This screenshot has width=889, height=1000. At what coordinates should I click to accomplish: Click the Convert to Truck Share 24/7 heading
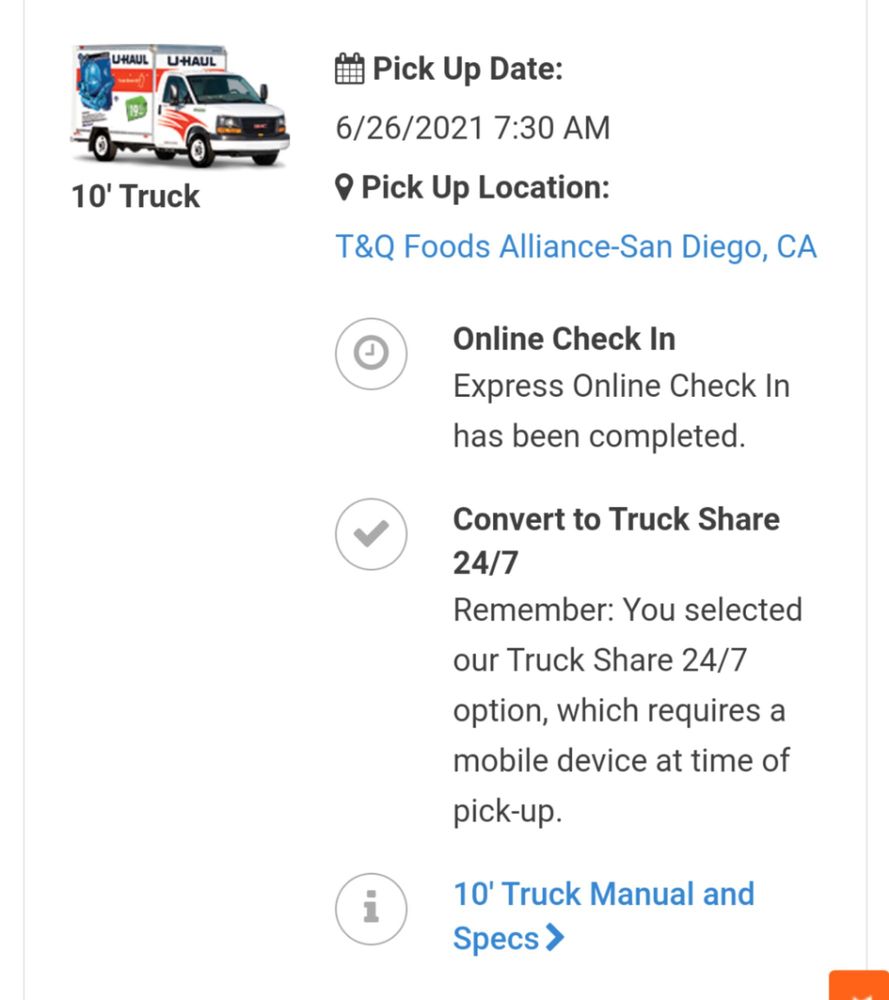[x=615, y=540]
